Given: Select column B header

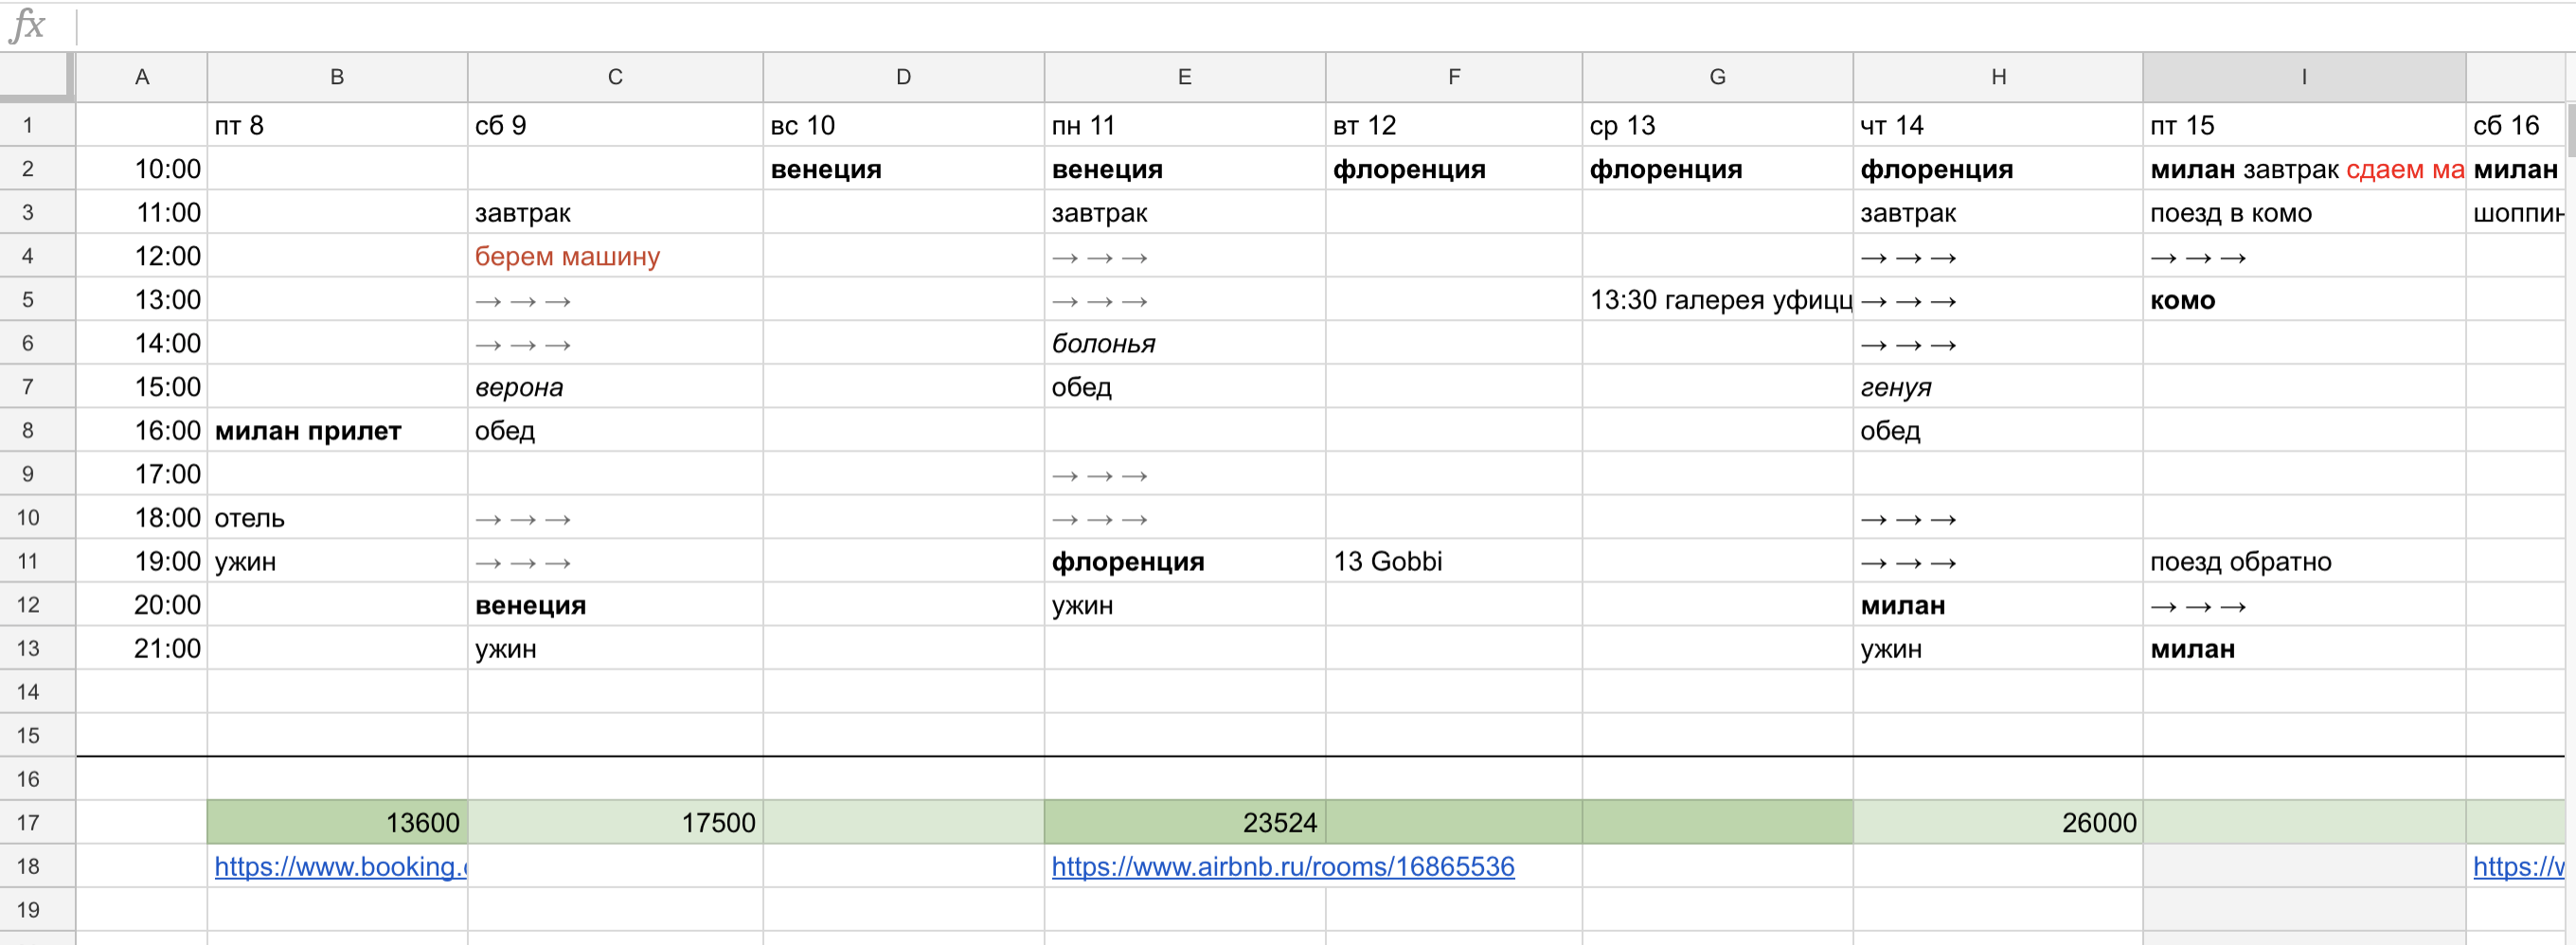Looking at the screenshot, I should click(x=337, y=77).
